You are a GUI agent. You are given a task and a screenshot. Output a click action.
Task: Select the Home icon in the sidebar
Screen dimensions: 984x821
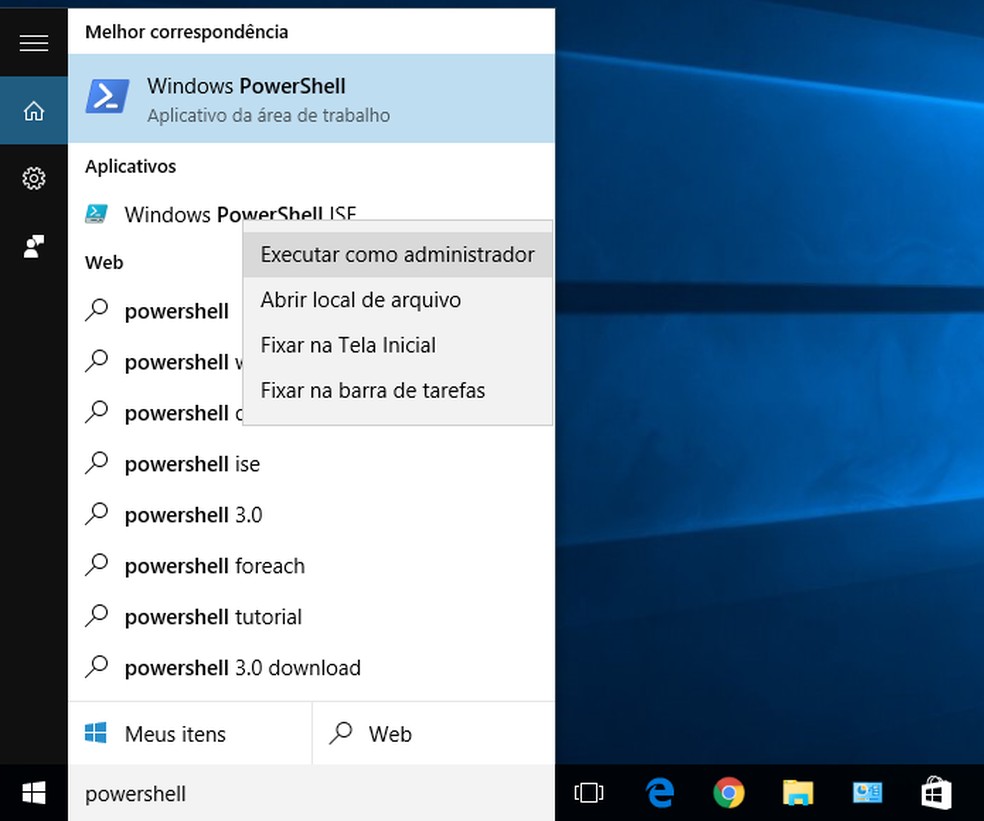33,111
